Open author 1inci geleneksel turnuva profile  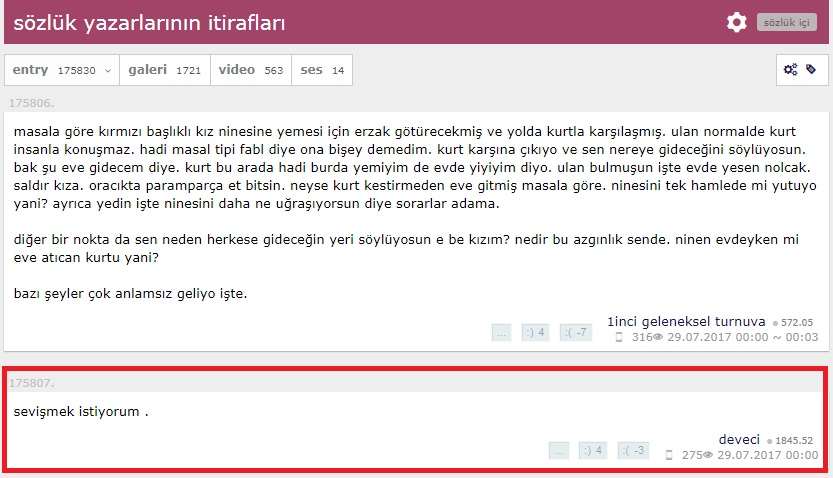[x=686, y=321]
